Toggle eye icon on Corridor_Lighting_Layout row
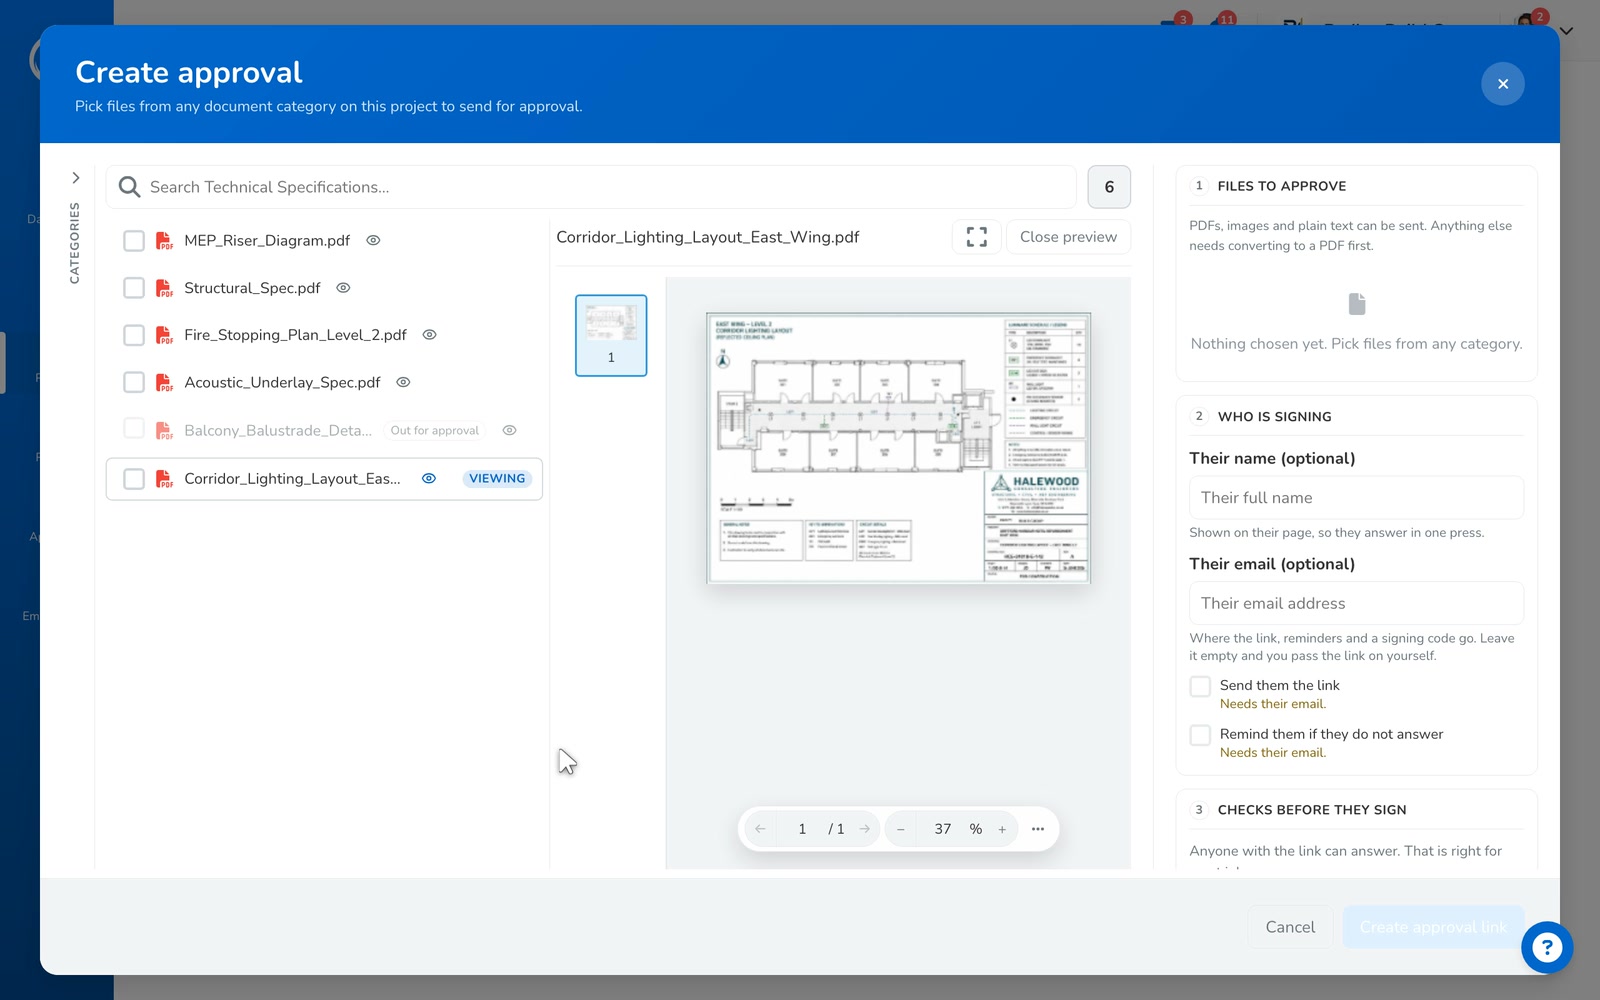Screen dimensions: 1600x1000 pos(429,478)
